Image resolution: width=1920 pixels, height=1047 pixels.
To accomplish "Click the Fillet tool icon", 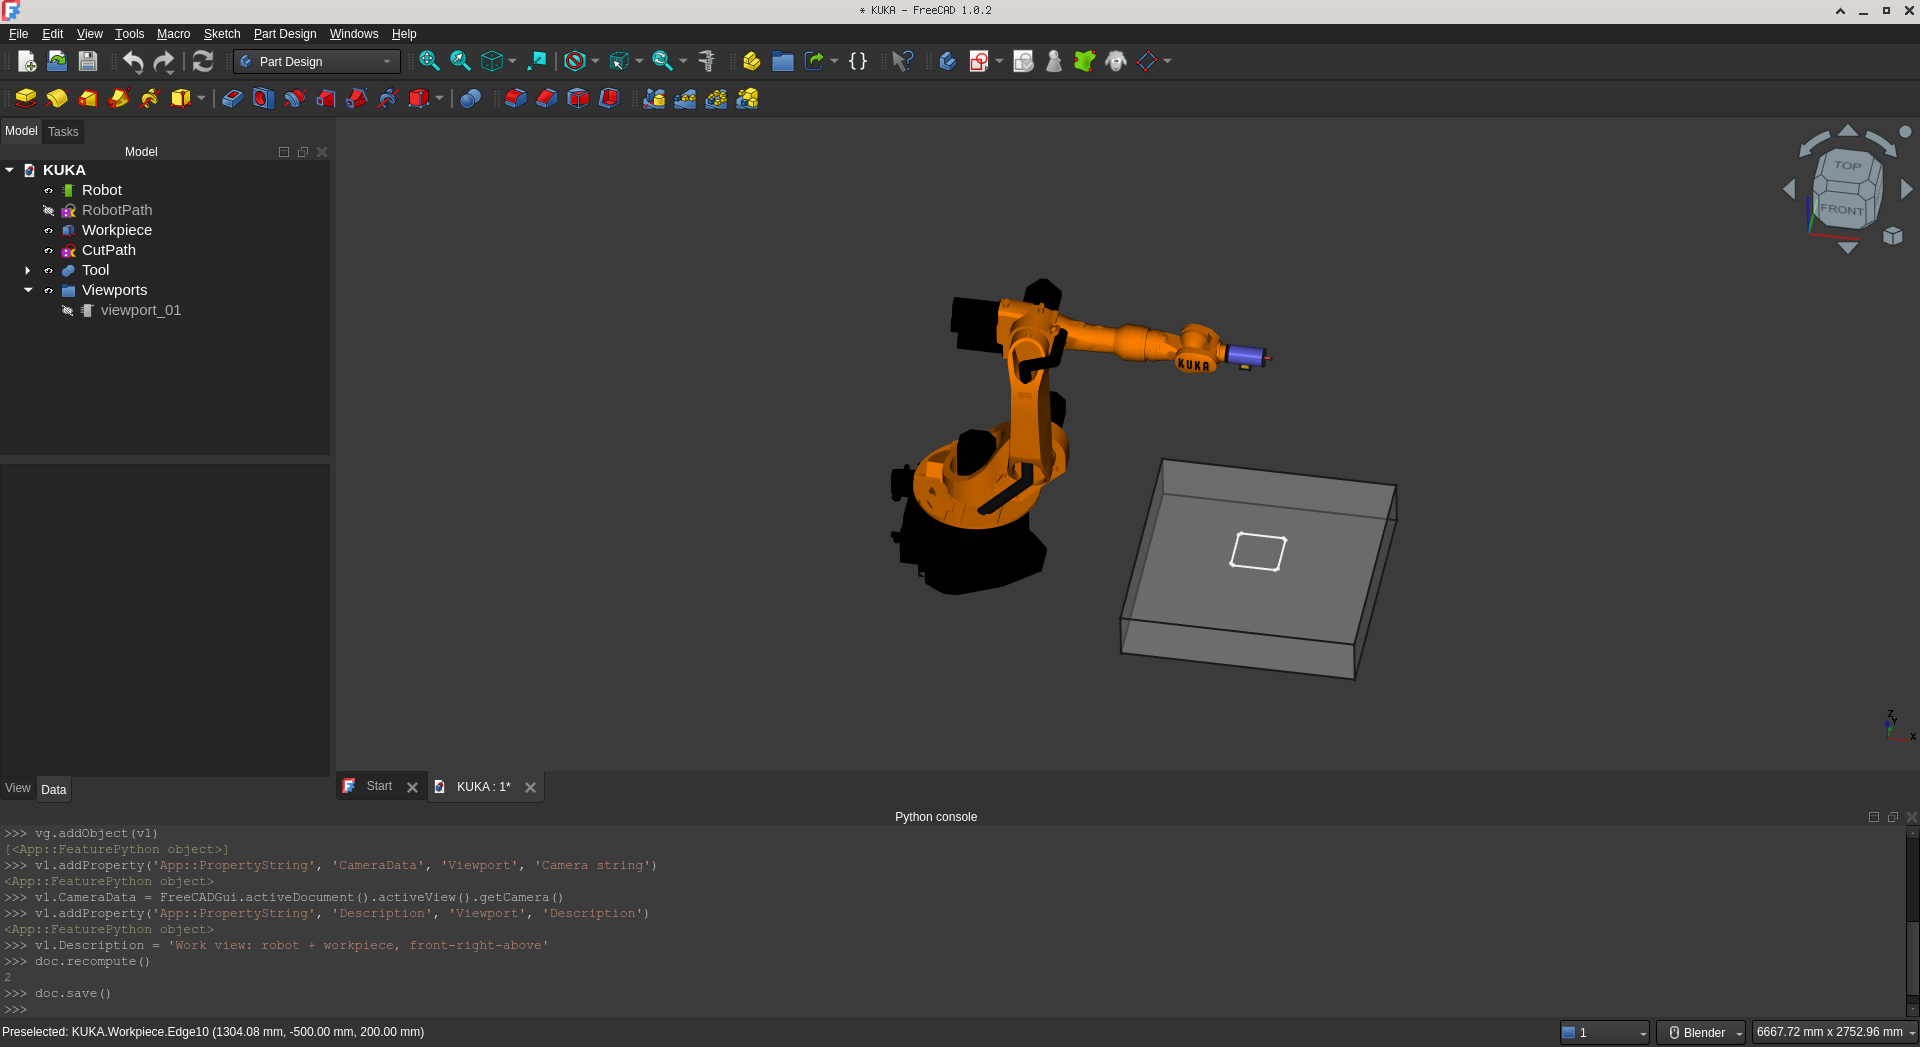I will (x=515, y=98).
